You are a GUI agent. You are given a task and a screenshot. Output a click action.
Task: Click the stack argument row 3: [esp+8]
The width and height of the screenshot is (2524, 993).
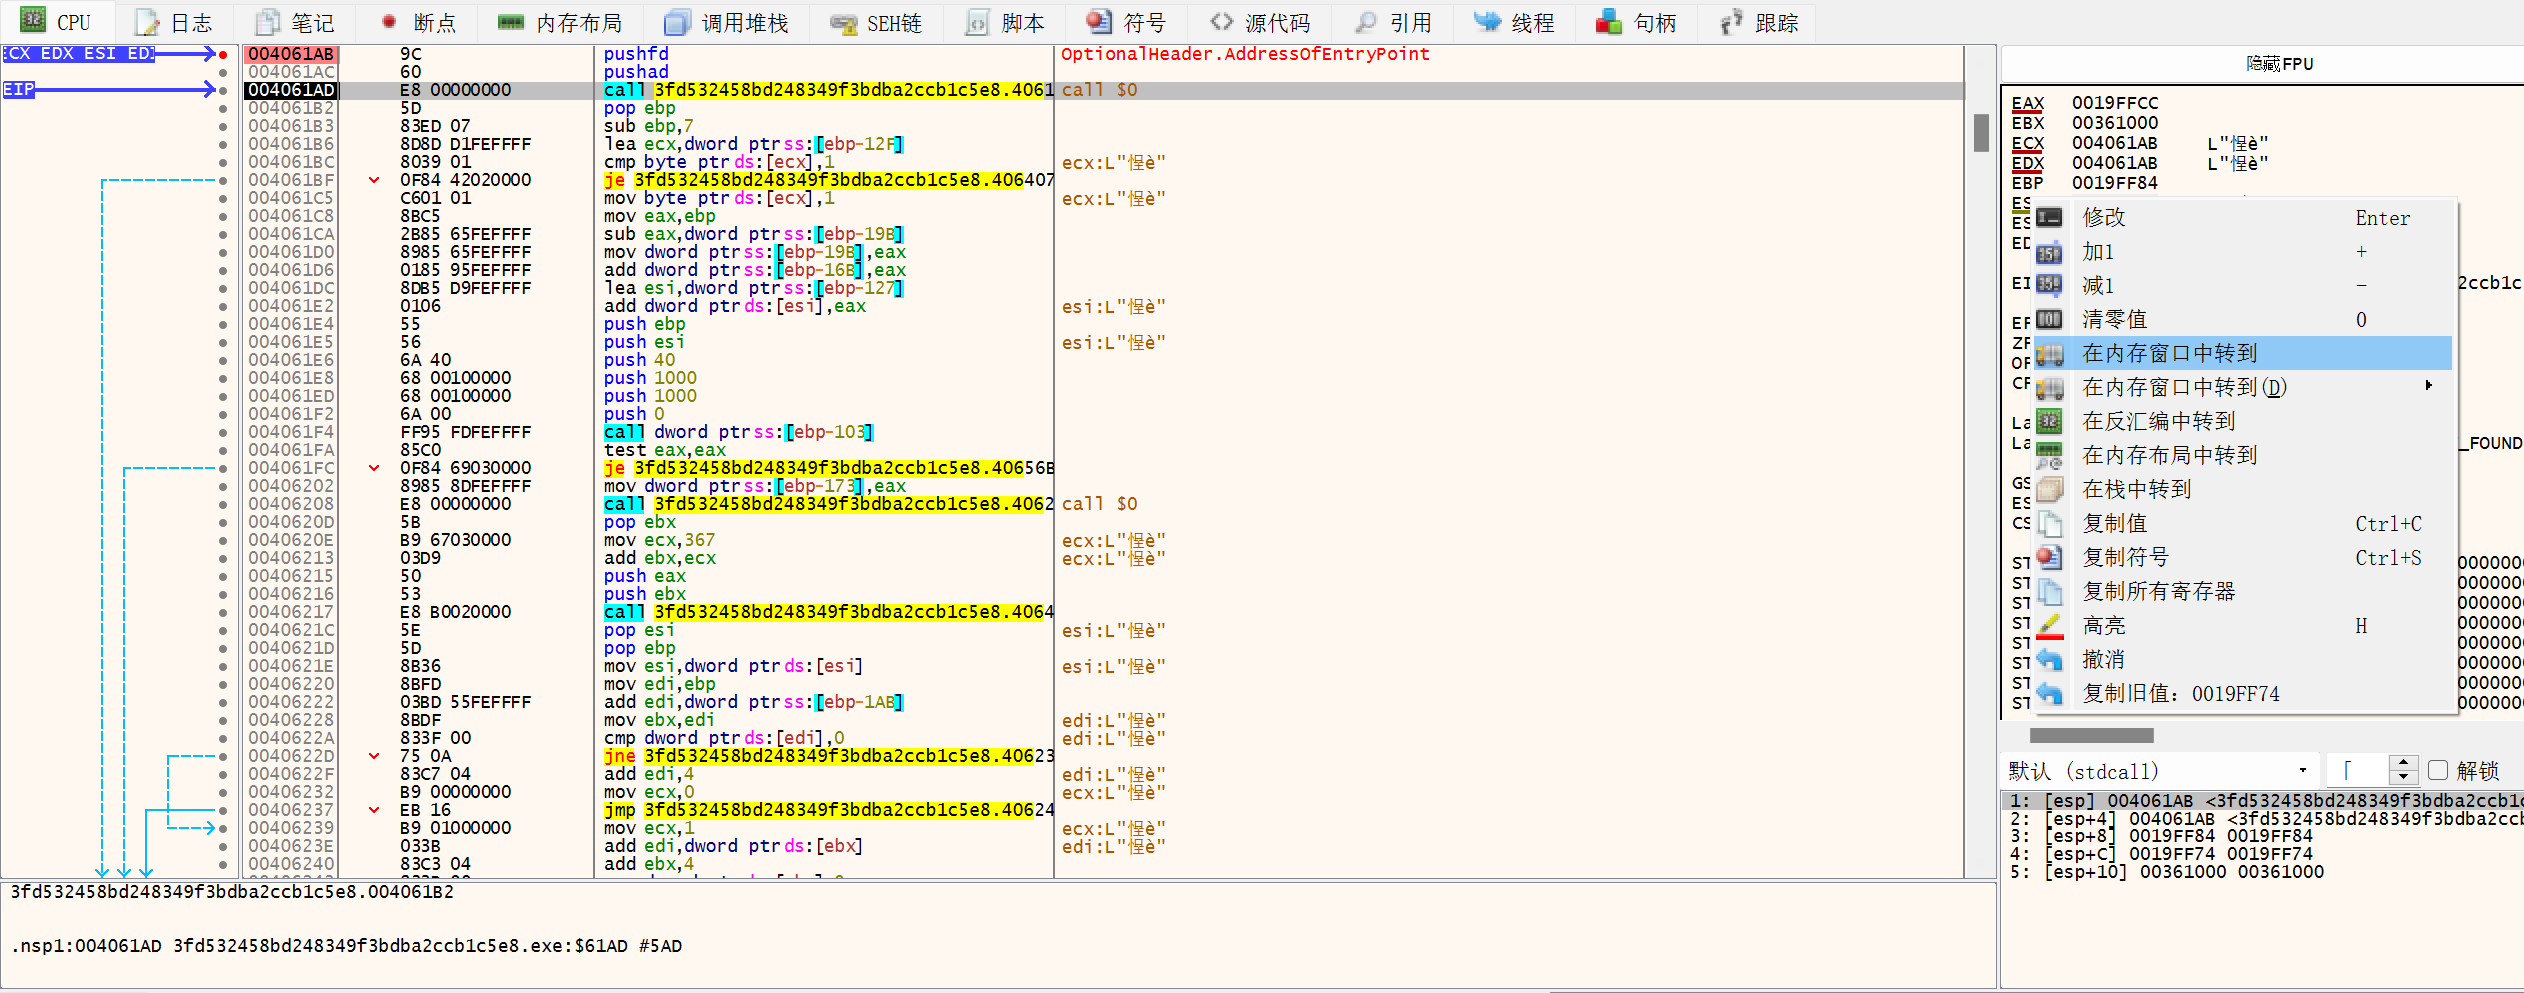[x=2262, y=836]
